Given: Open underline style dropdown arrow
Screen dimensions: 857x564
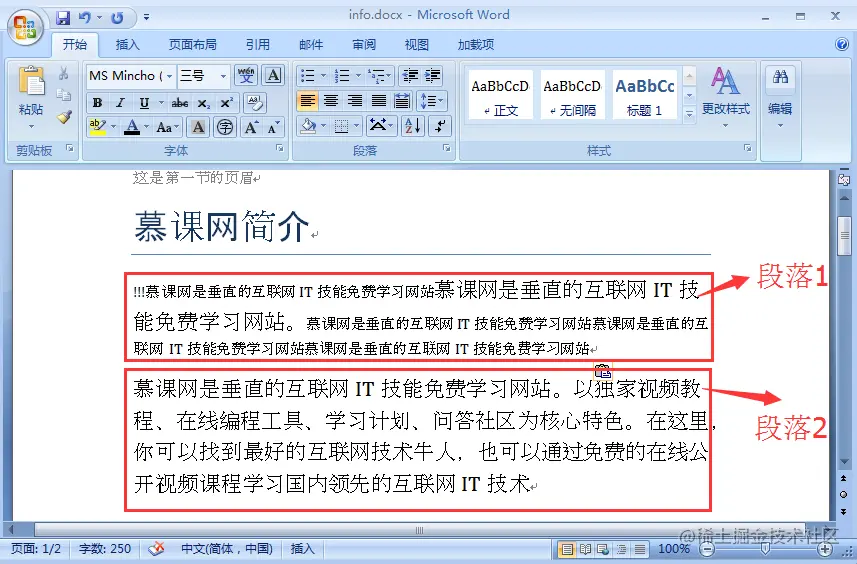Looking at the screenshot, I should point(161,102).
